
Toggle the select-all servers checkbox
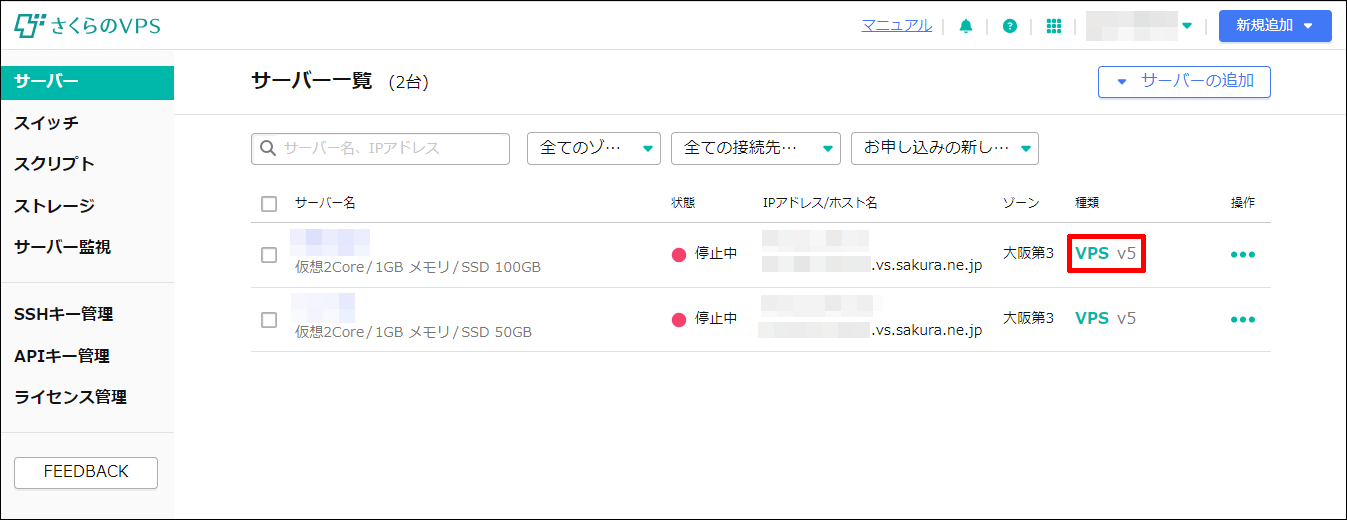[x=269, y=204]
